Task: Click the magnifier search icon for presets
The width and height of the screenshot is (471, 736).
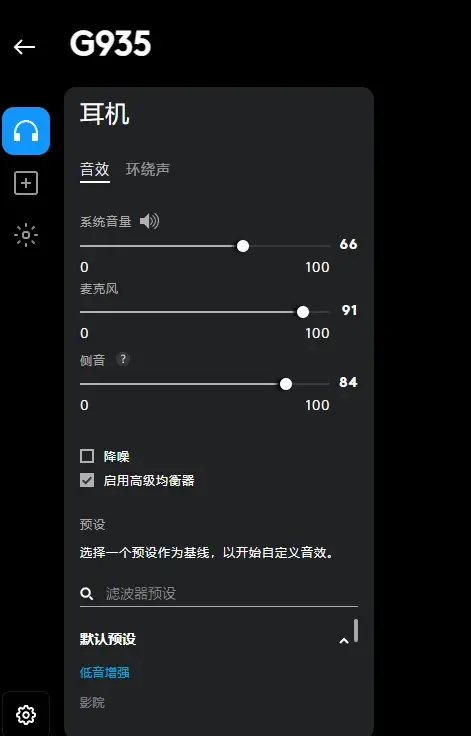Action: click(x=86, y=594)
